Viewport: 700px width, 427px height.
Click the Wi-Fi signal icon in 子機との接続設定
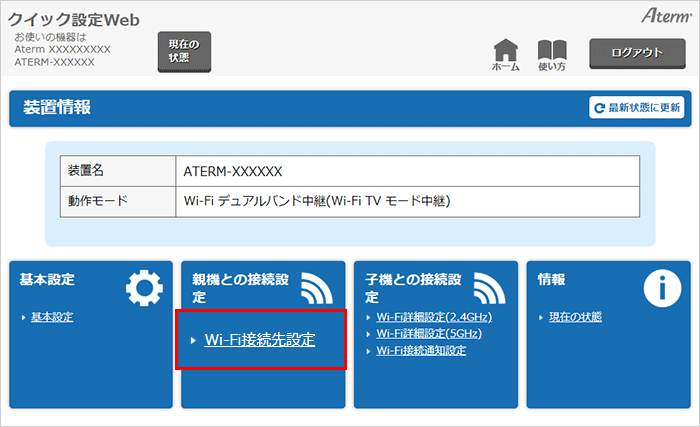488,287
